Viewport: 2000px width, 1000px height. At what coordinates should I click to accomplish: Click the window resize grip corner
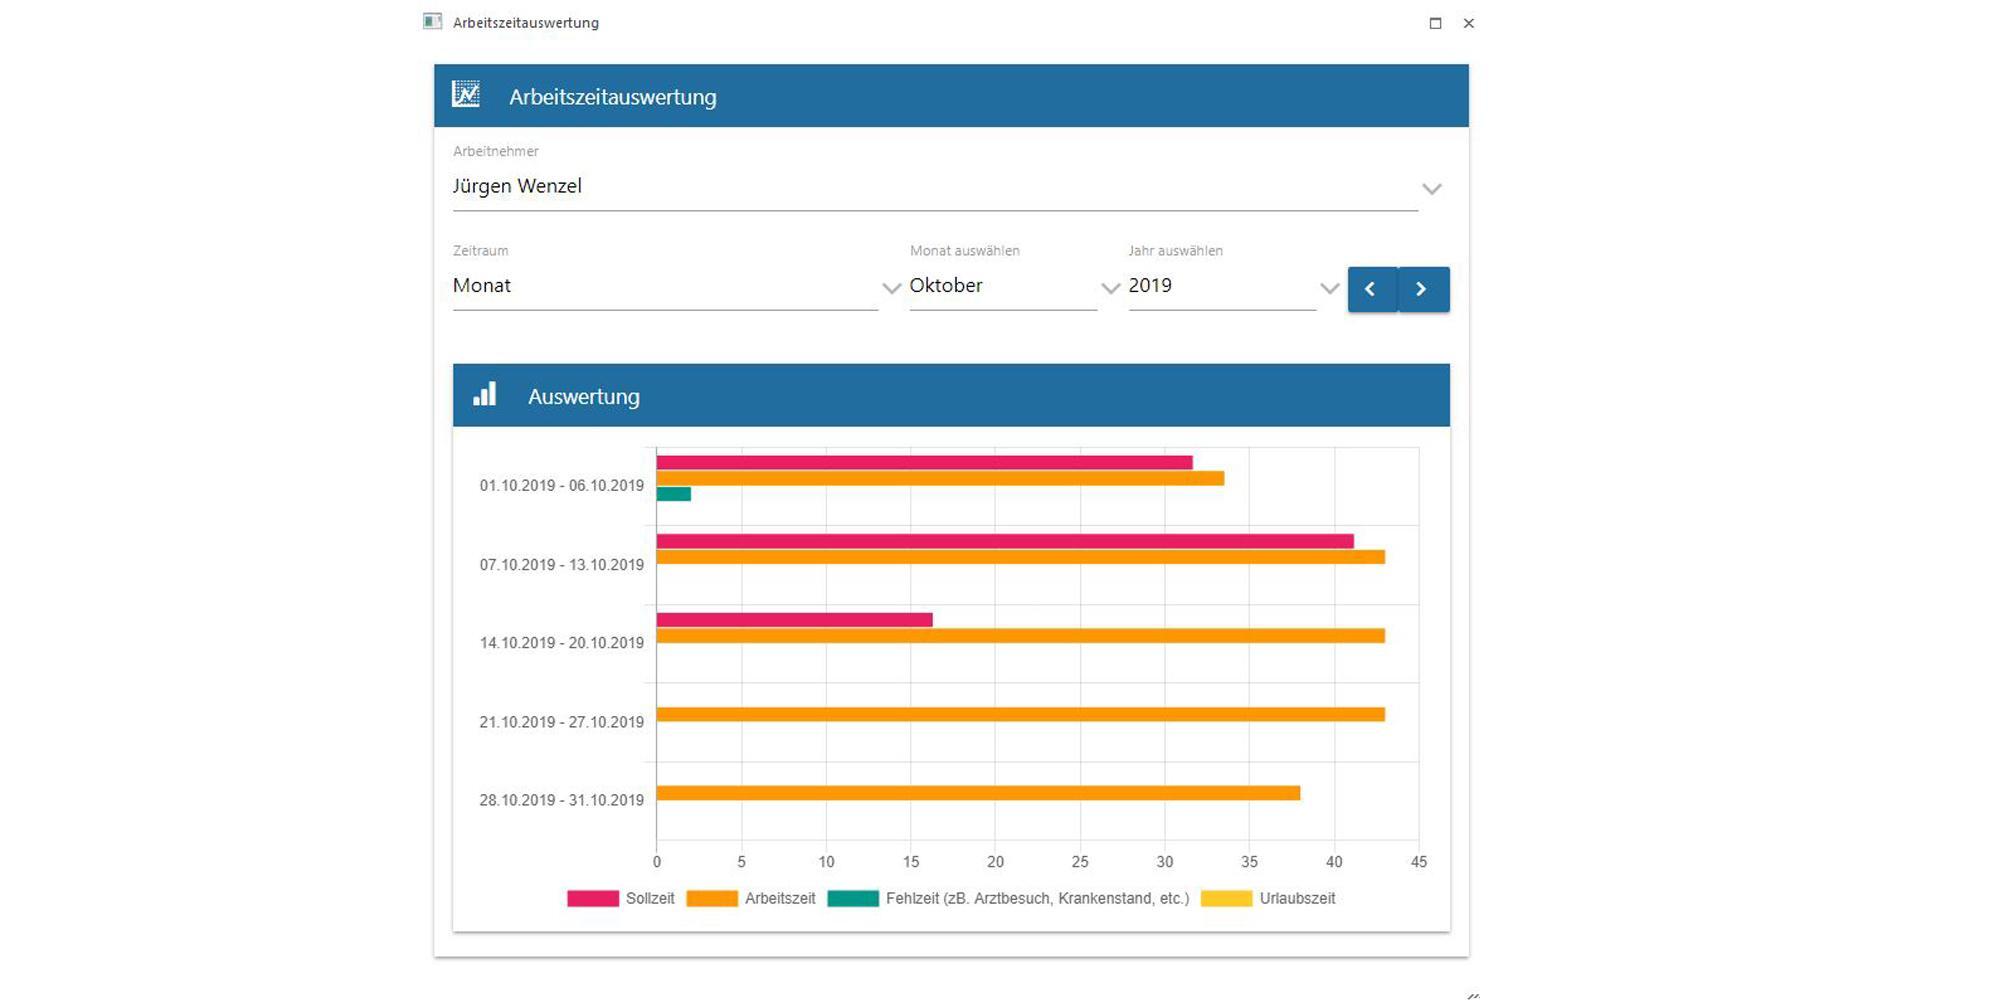[x=1473, y=995]
